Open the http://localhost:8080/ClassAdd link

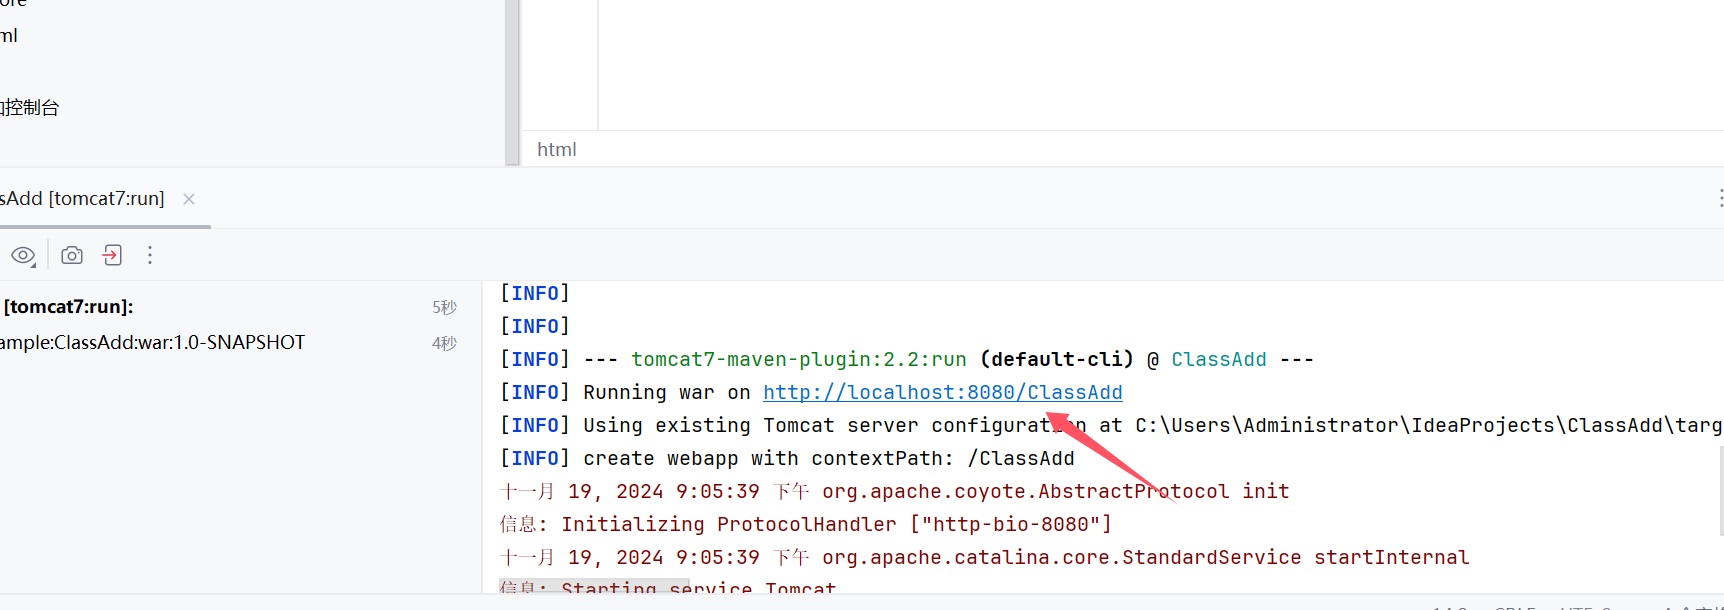(x=942, y=392)
